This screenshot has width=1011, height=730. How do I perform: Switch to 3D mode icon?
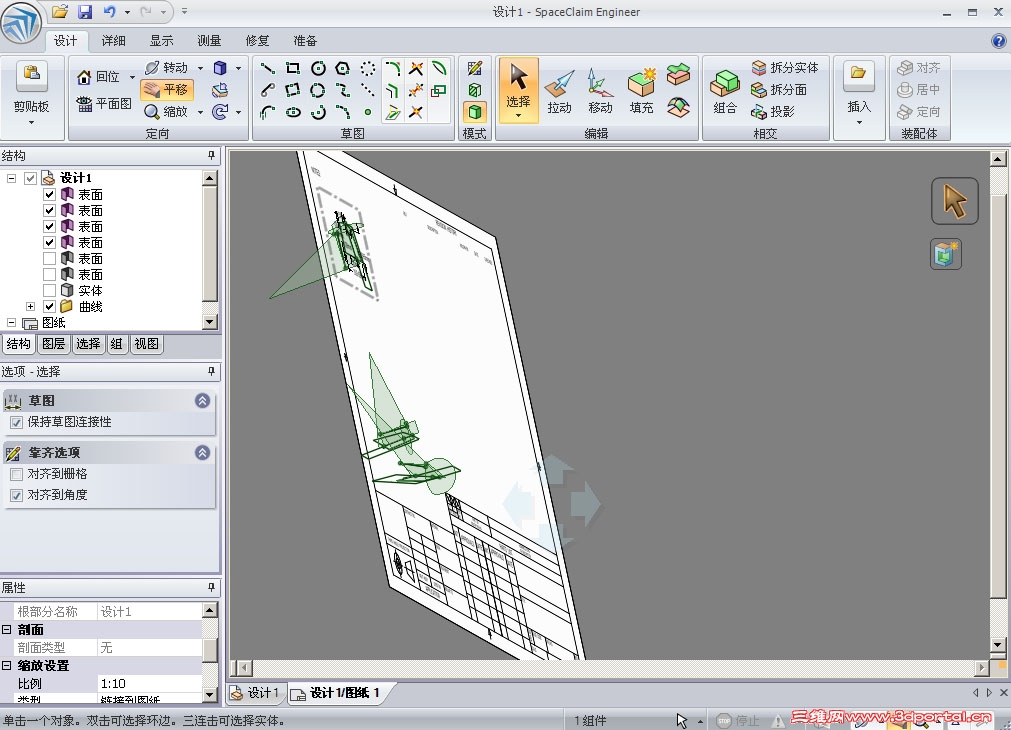click(x=475, y=112)
